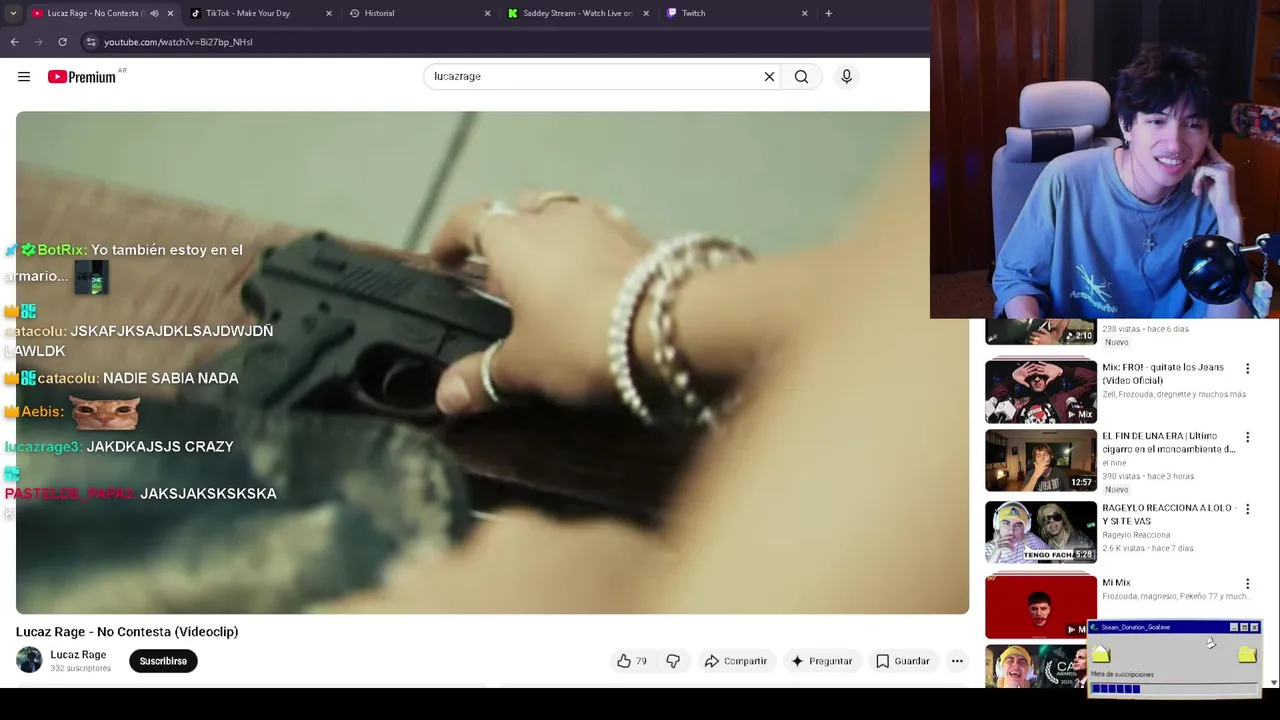Image resolution: width=1280 pixels, height=720 pixels.
Task: Close the Saddey Stream tab
Action: pyautogui.click(x=646, y=13)
